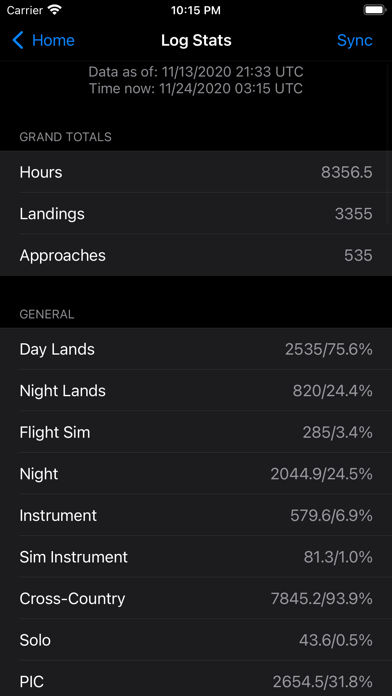The image size is (392, 696).
Task: Tap the Solo hours row
Action: (x=196, y=640)
